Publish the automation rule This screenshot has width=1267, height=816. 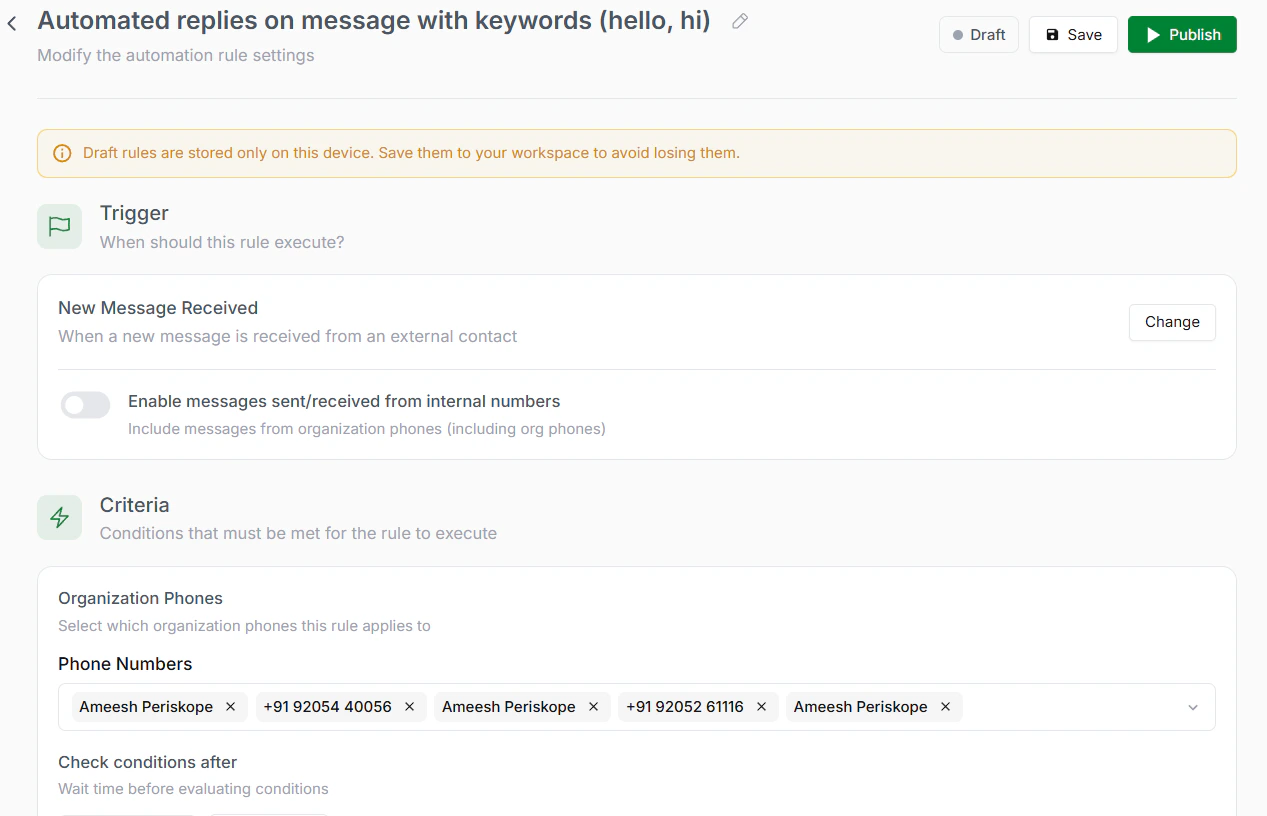[1182, 34]
